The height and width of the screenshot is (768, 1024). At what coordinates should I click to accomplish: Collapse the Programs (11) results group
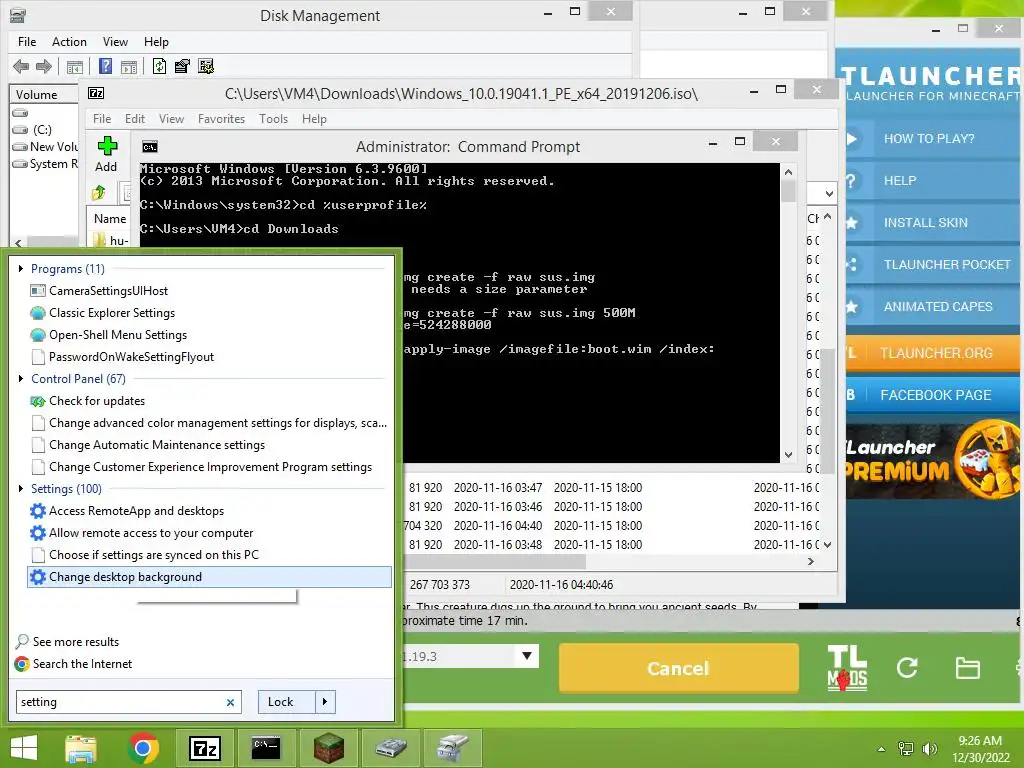click(x=21, y=268)
